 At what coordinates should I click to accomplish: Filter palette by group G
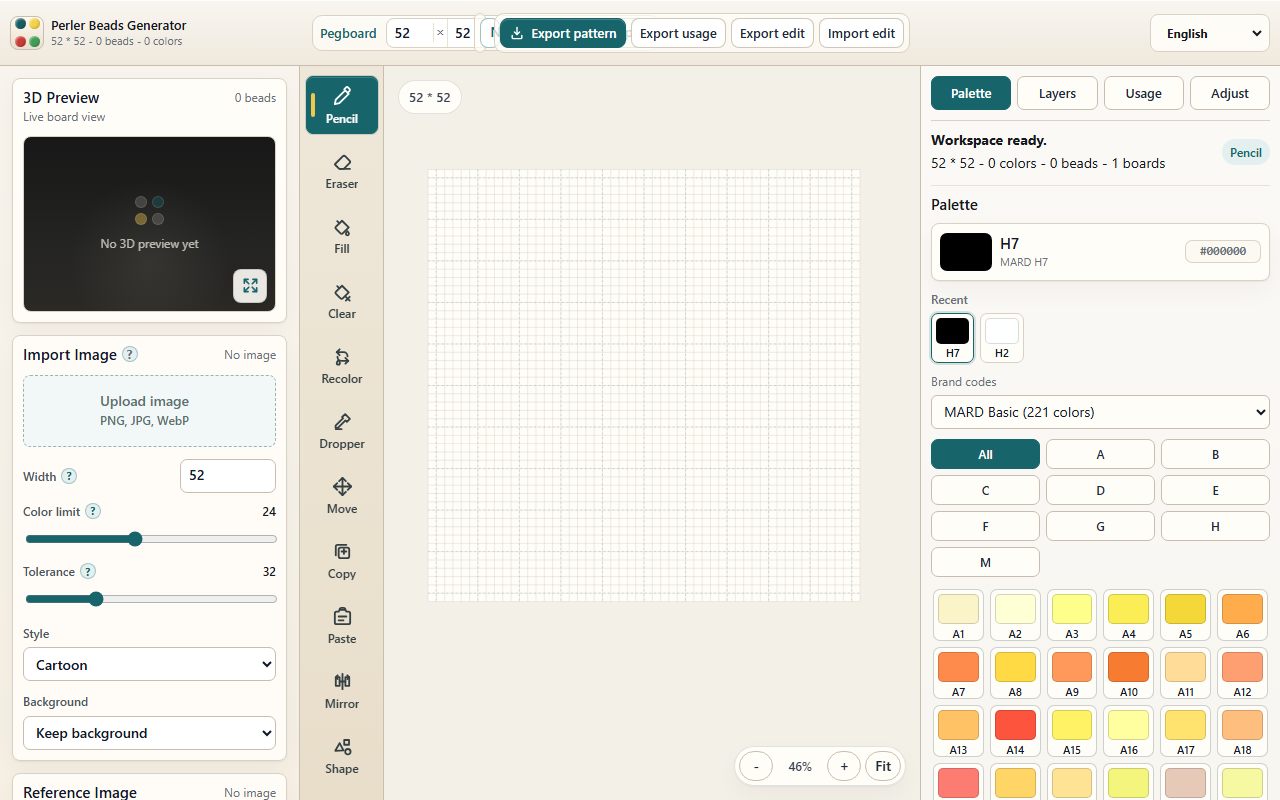1100,526
